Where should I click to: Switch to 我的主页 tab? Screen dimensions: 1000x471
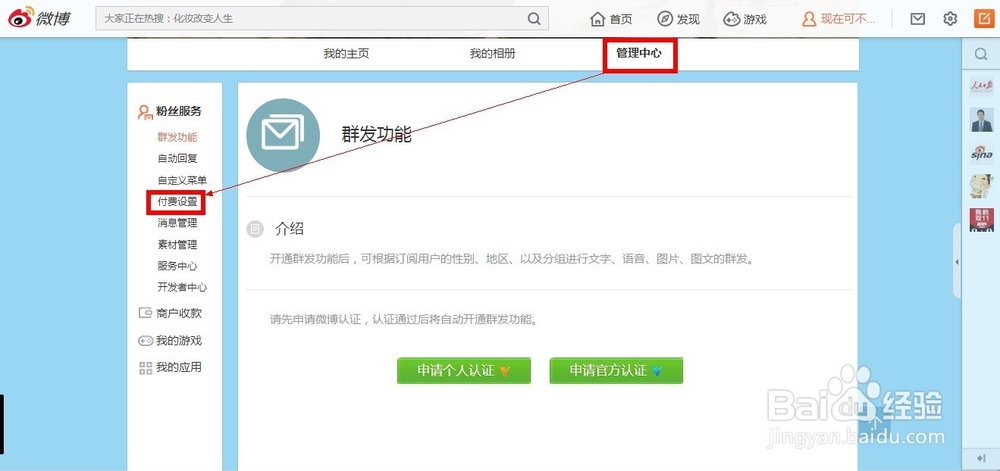pos(346,54)
